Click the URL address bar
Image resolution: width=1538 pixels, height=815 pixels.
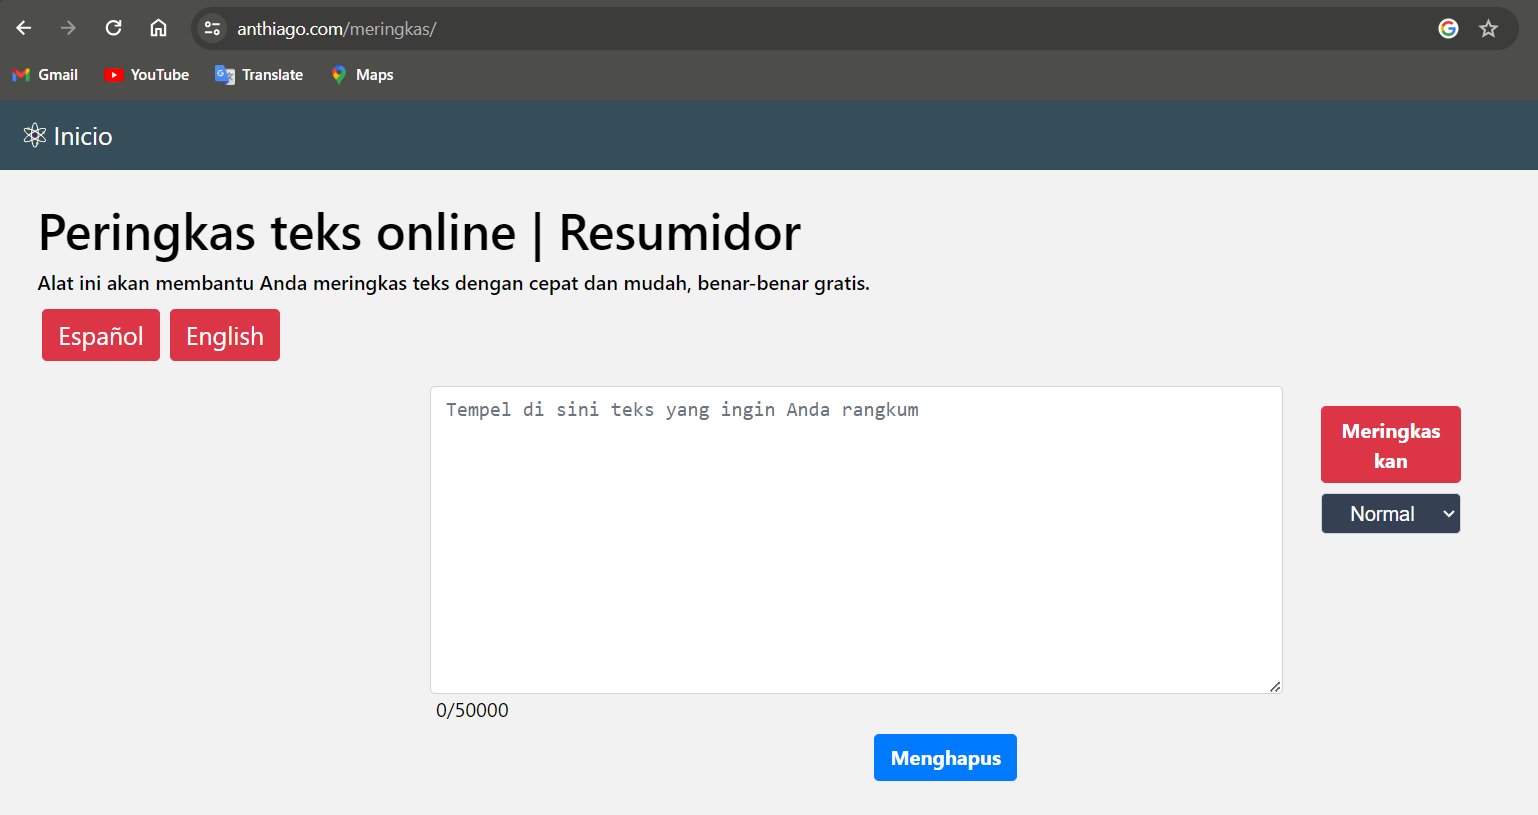tap(800, 29)
